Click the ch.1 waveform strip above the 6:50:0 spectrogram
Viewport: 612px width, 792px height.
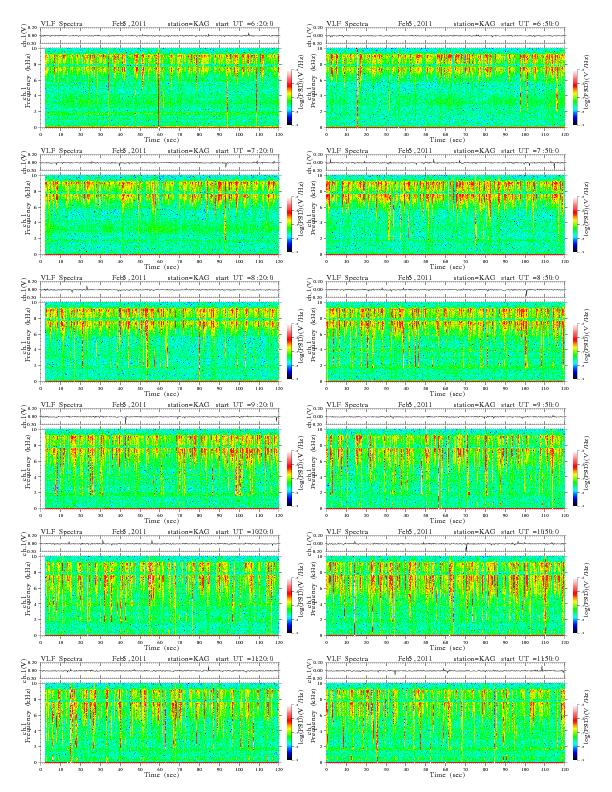pos(445,36)
